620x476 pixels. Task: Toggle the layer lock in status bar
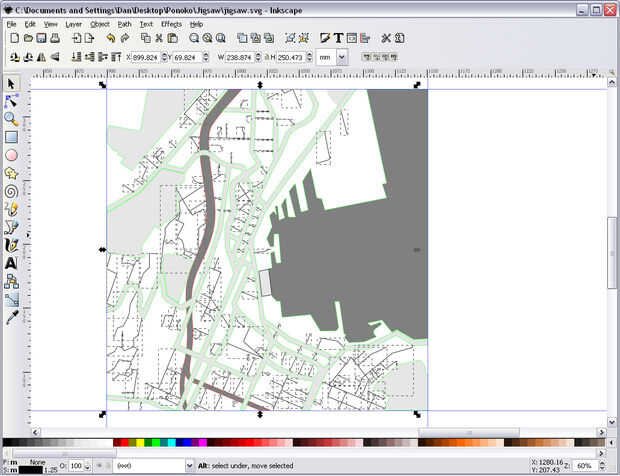109,466
